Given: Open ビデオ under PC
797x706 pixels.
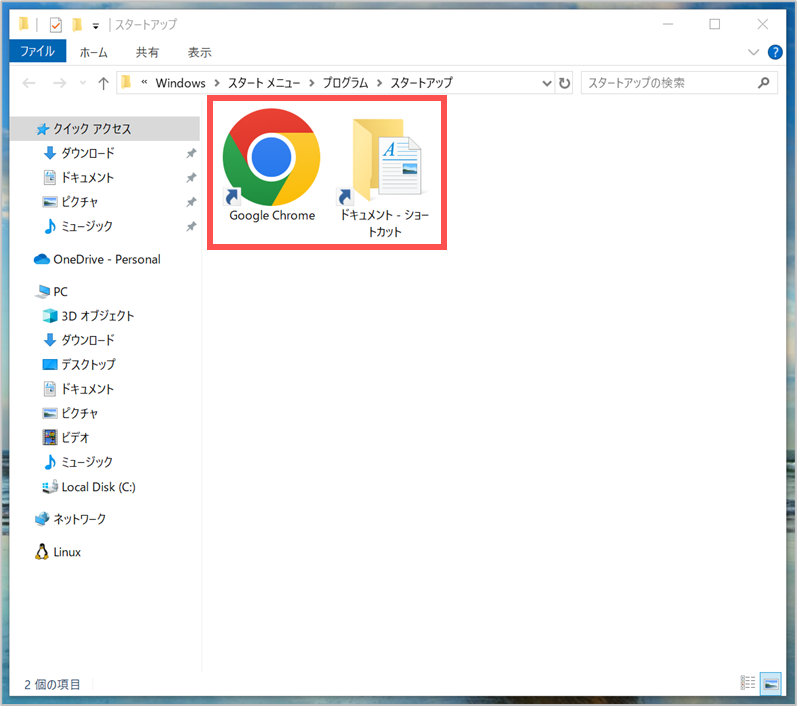Looking at the screenshot, I should 75,438.
